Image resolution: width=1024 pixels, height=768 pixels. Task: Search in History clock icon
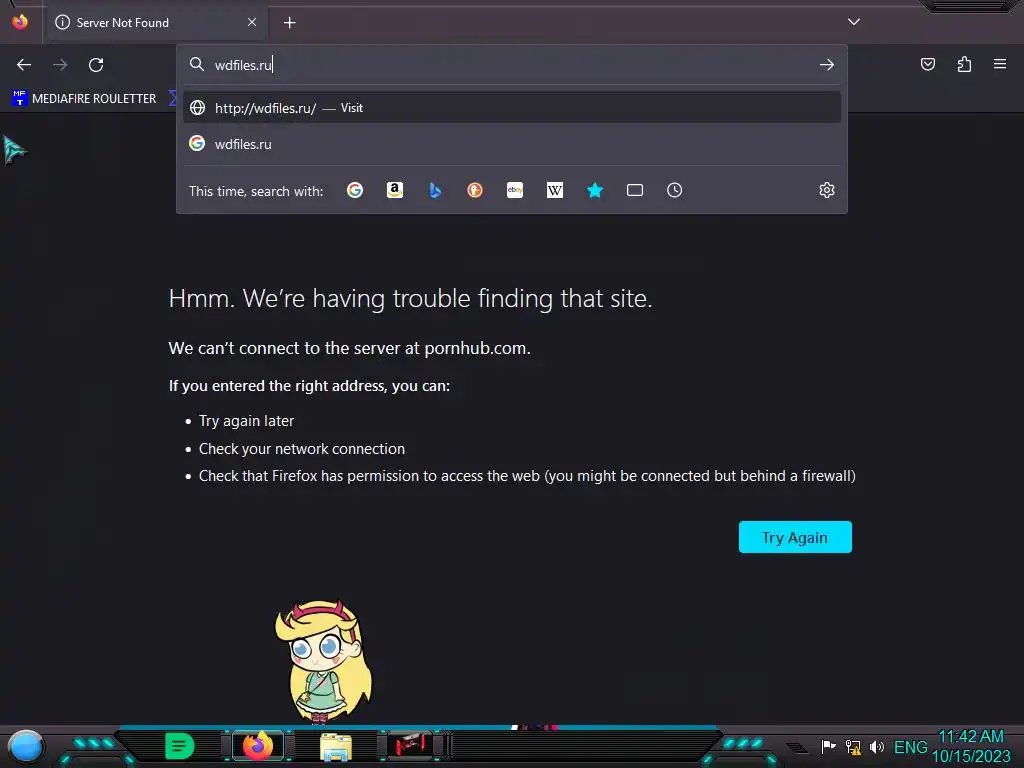click(x=675, y=190)
